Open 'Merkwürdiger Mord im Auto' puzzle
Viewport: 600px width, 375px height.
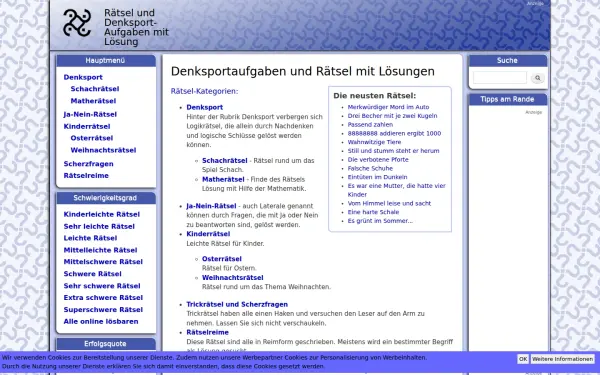(388, 107)
